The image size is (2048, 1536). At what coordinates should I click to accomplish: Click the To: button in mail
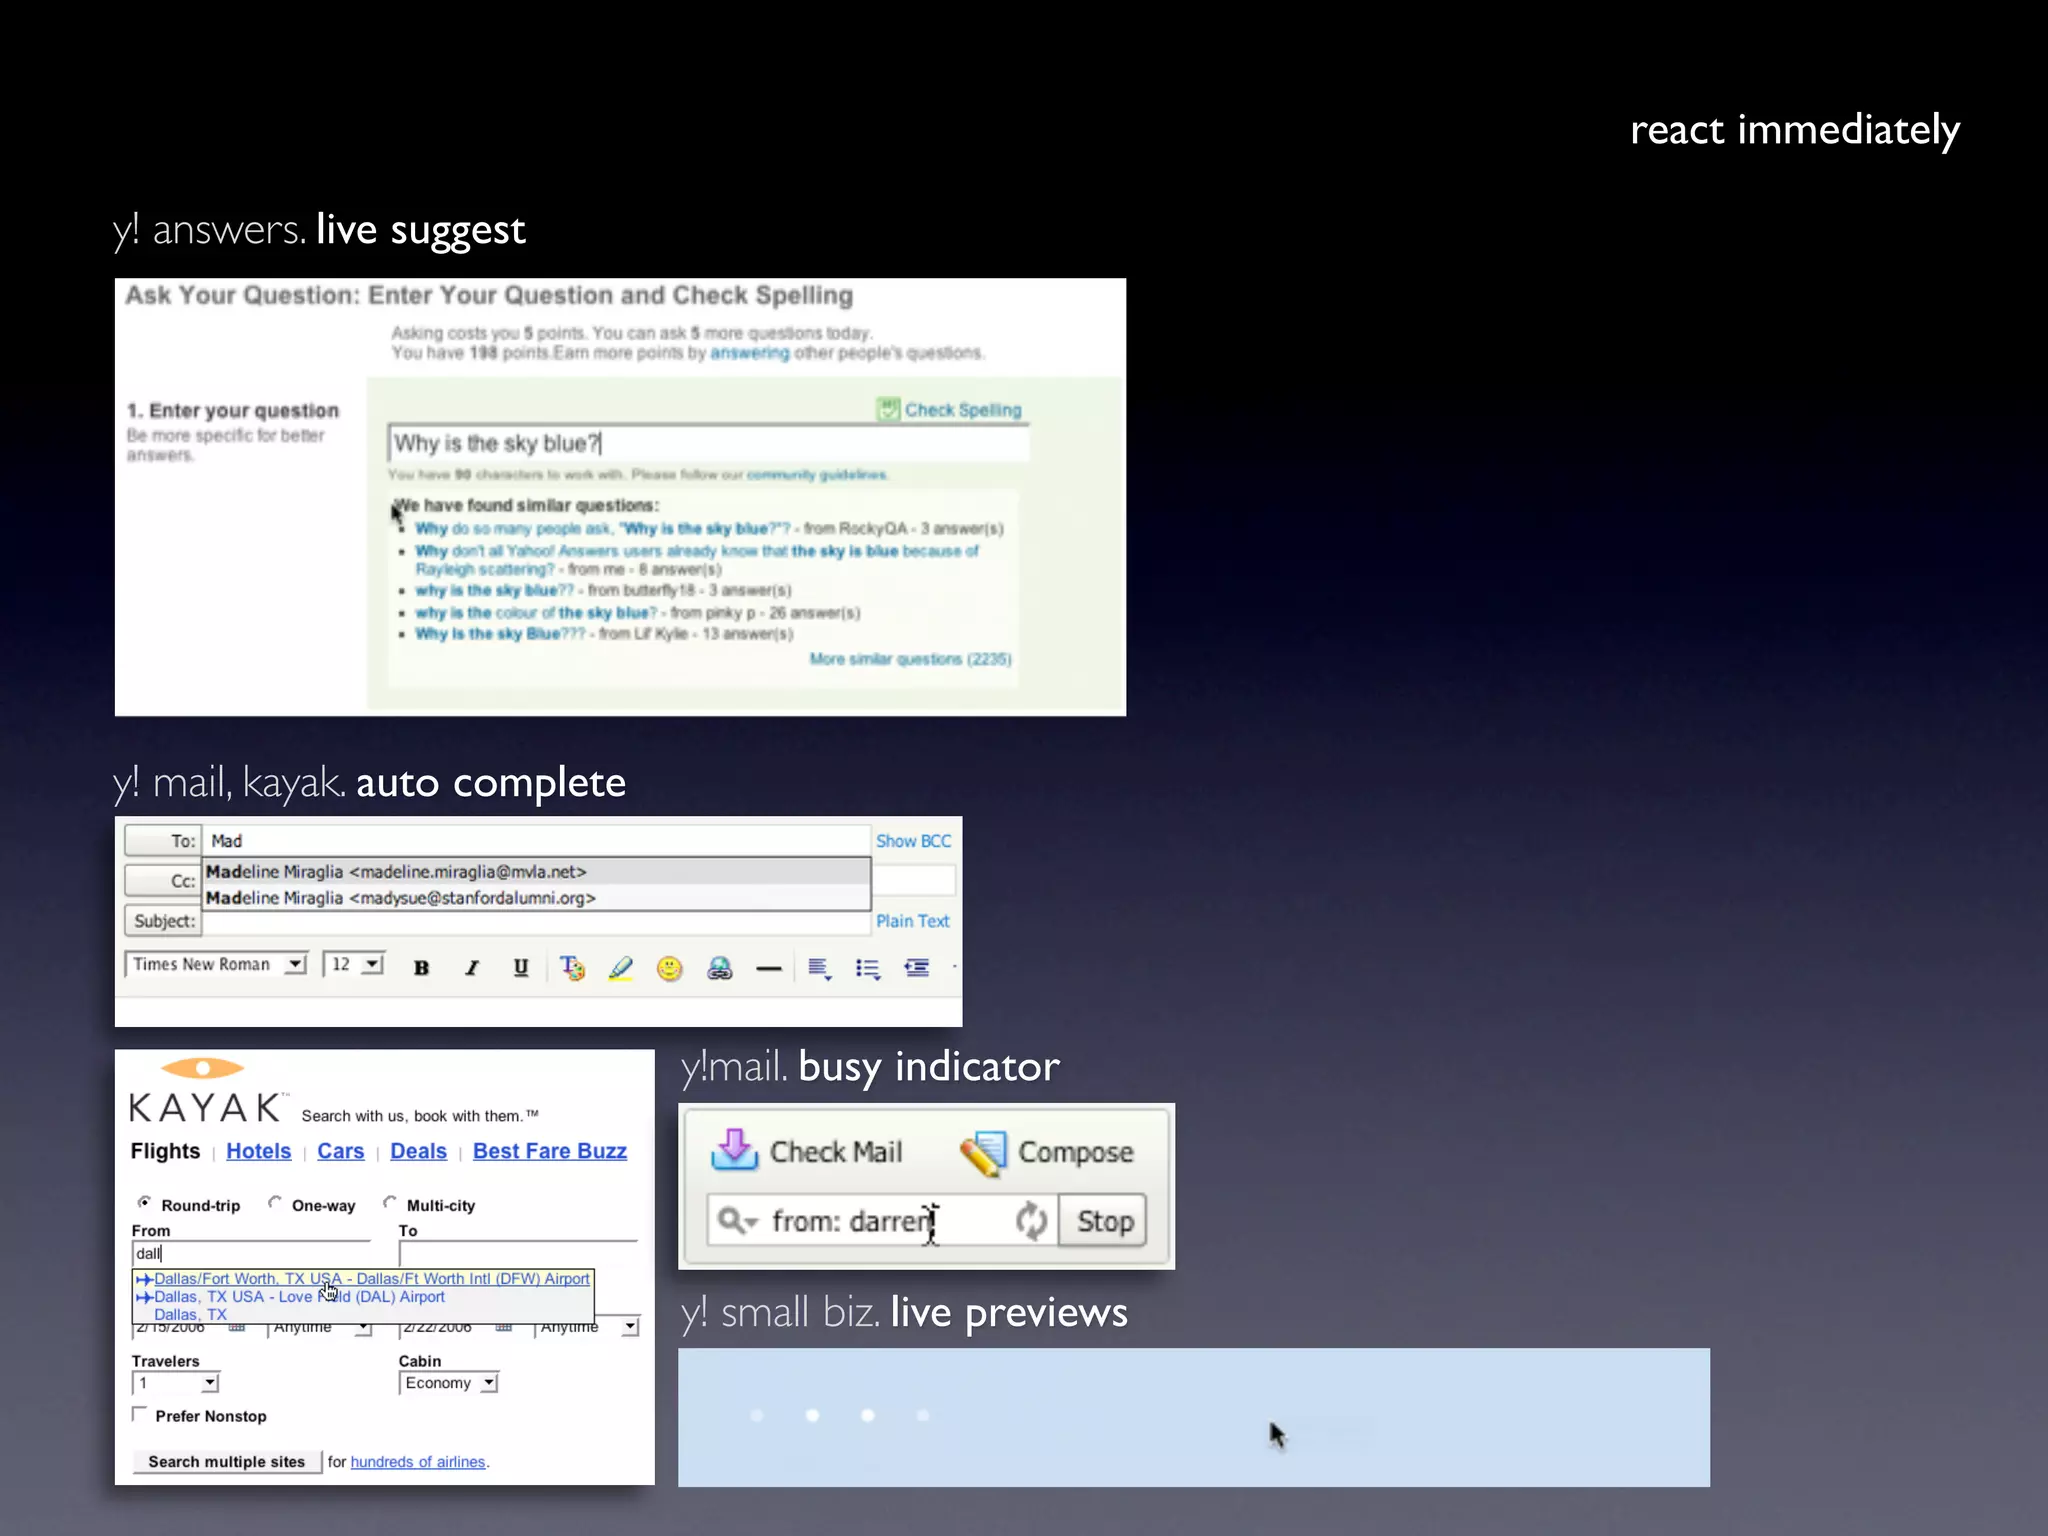coord(163,841)
